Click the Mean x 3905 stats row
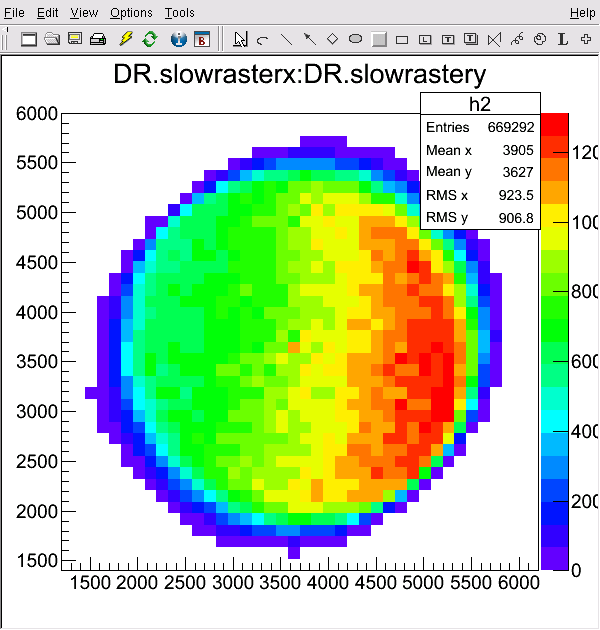Screen dimensions: 600x630 480,150
